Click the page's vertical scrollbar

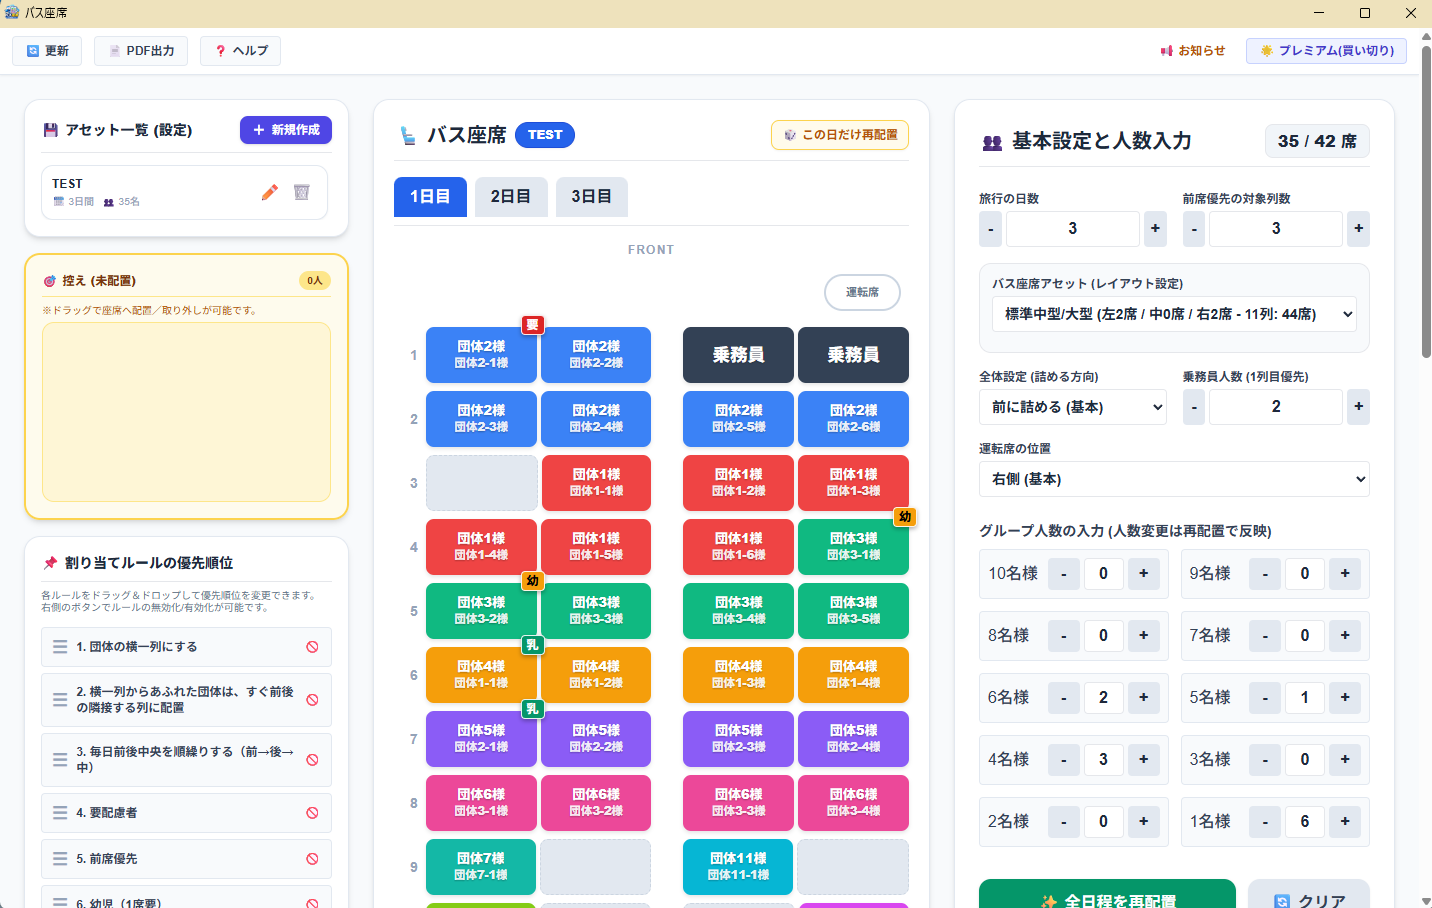click(x=1426, y=200)
